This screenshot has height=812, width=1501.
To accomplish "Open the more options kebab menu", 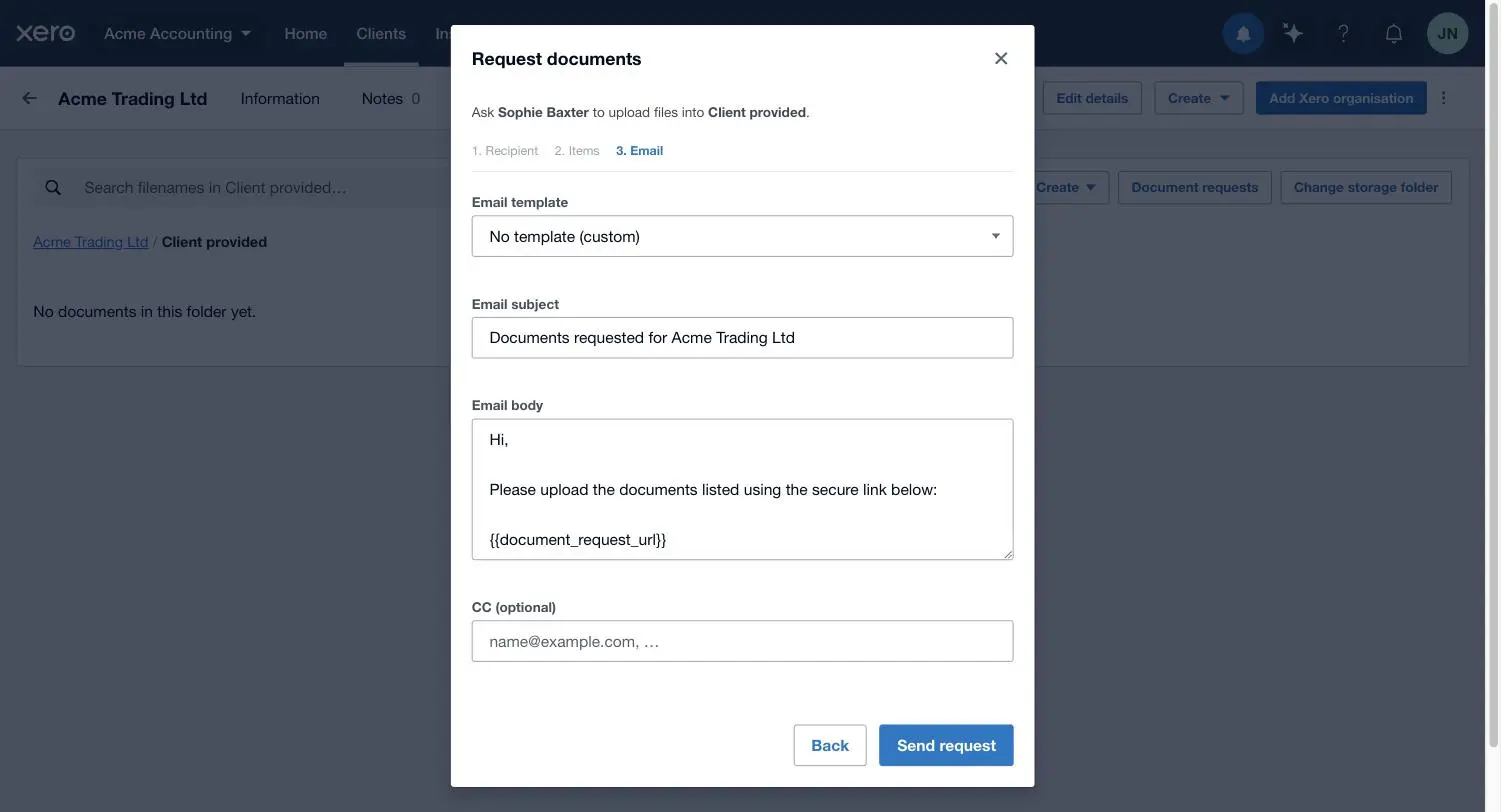I will (x=1443, y=98).
